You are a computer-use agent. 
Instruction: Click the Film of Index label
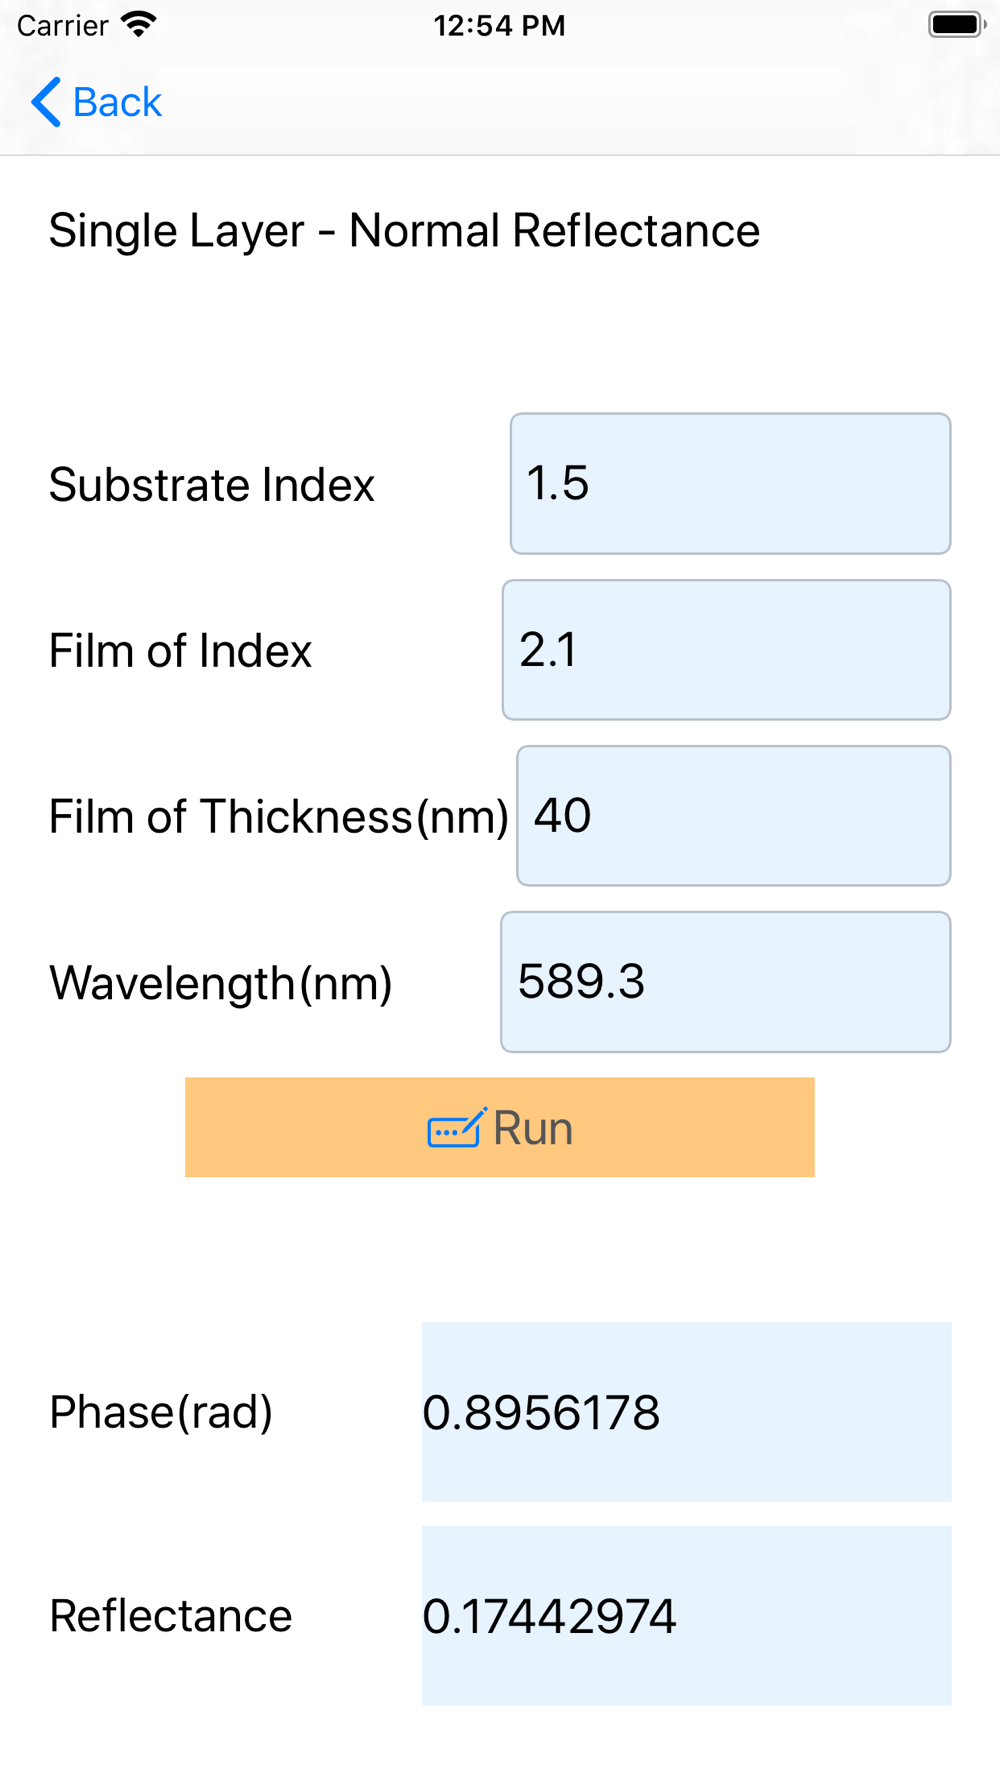click(x=181, y=651)
